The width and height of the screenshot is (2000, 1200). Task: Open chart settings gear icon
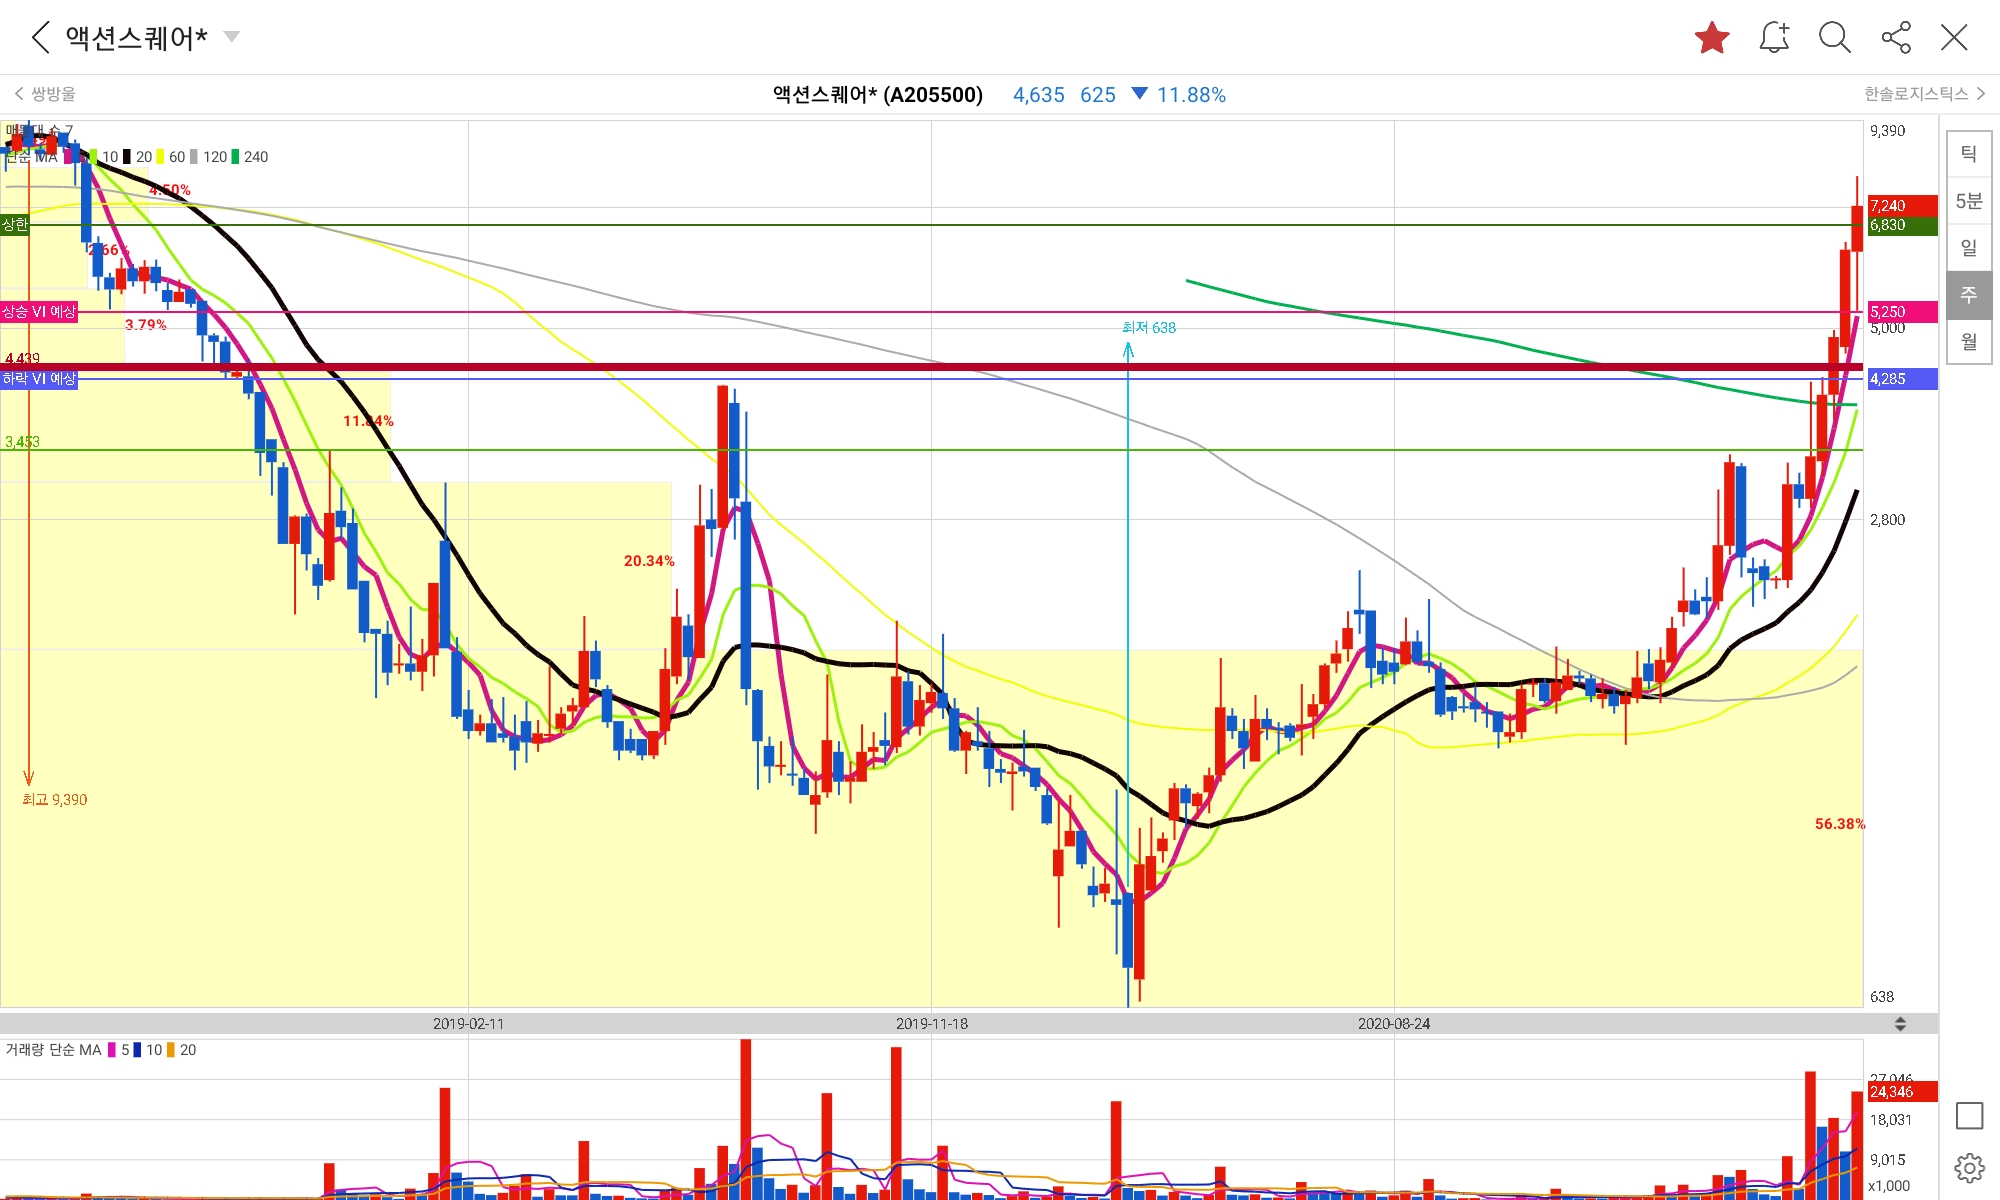1969,1167
